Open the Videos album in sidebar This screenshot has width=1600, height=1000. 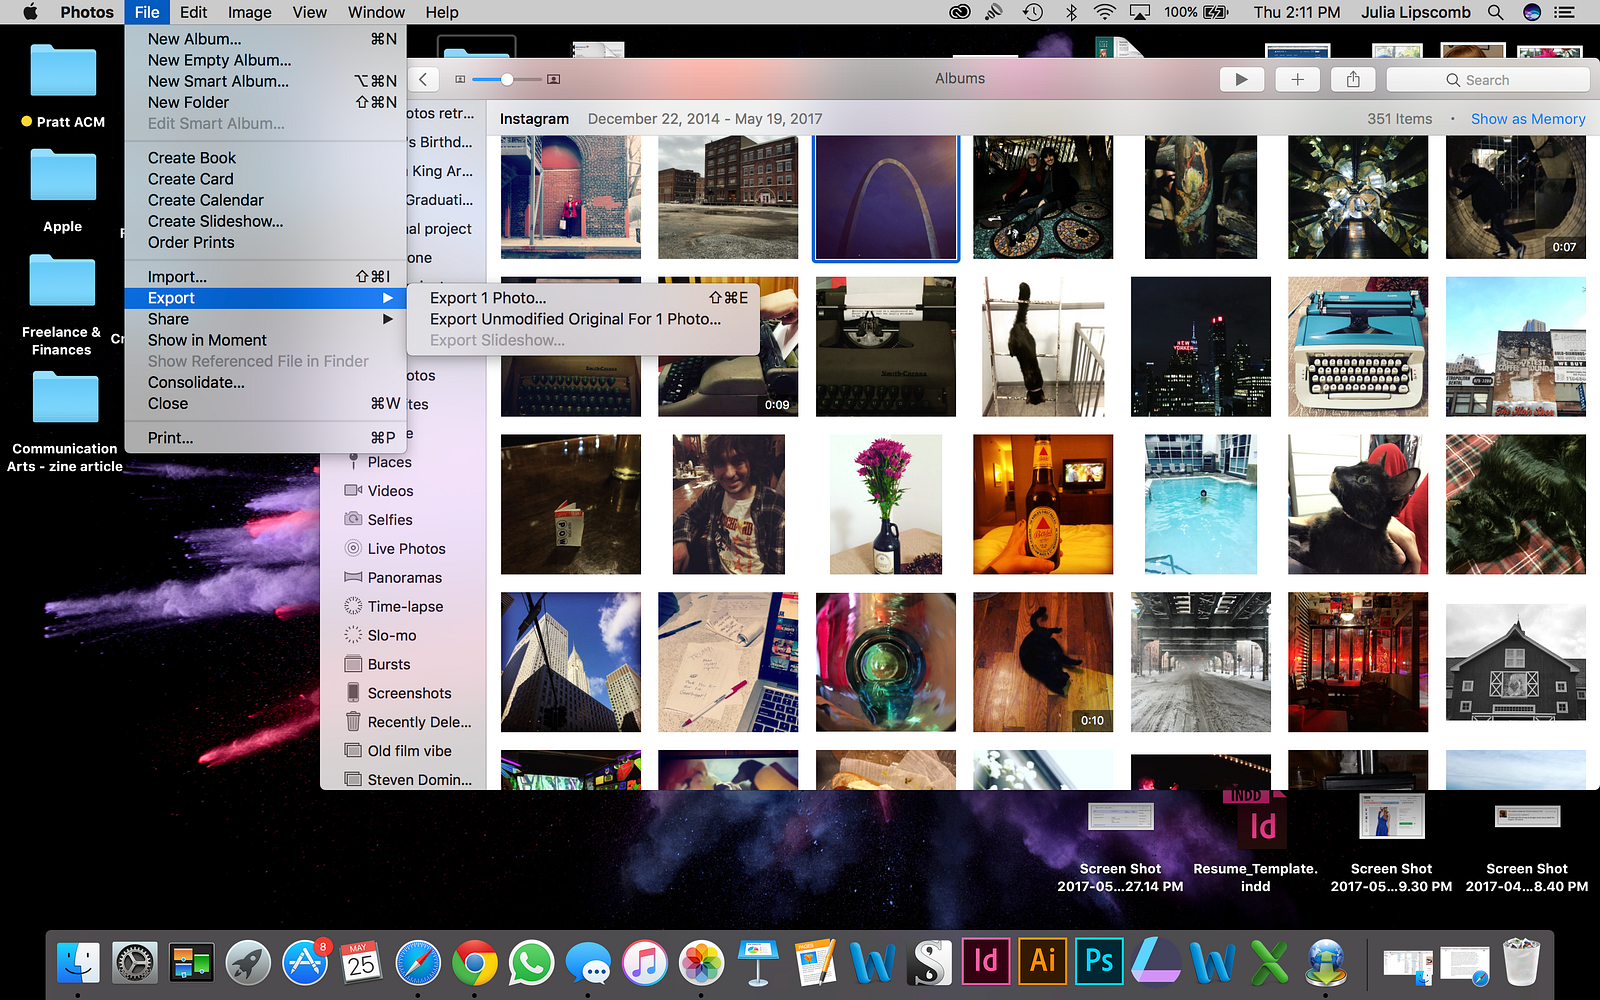tap(389, 491)
